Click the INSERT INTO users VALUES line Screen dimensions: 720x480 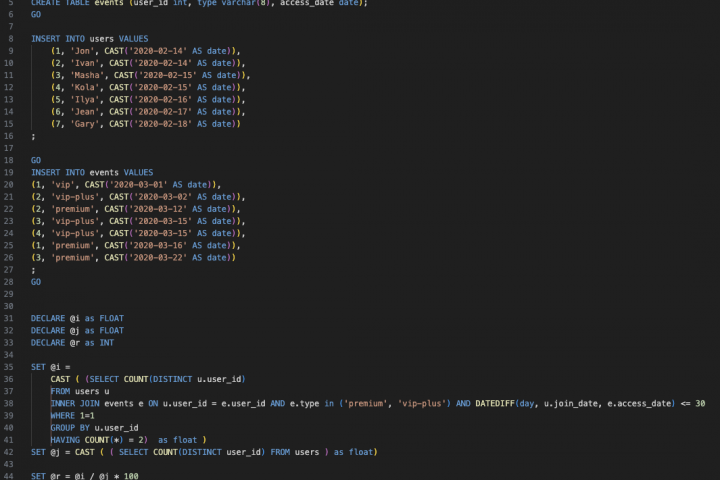point(90,39)
